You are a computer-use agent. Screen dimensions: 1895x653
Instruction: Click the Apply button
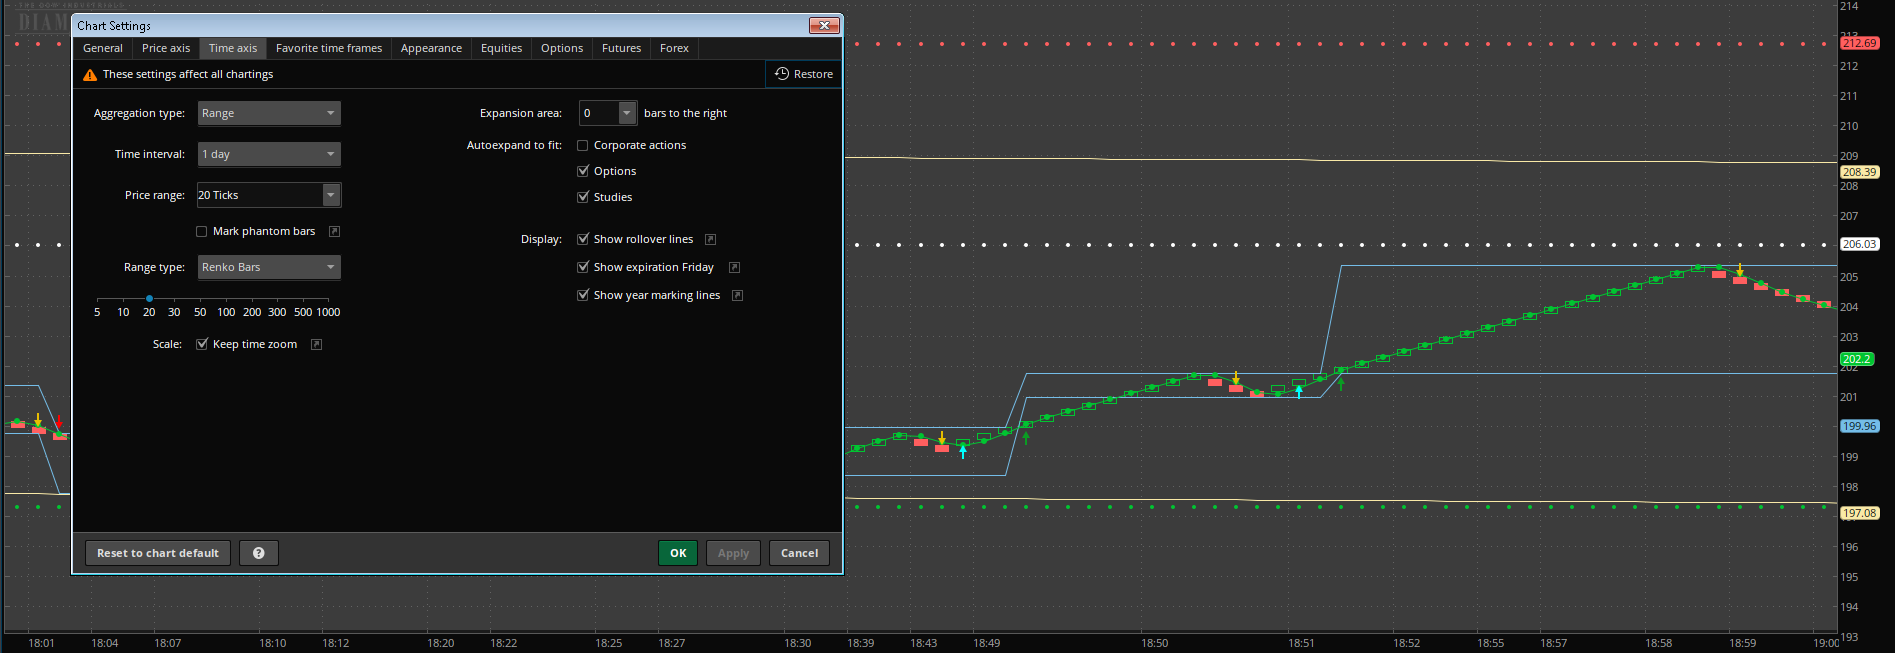733,553
